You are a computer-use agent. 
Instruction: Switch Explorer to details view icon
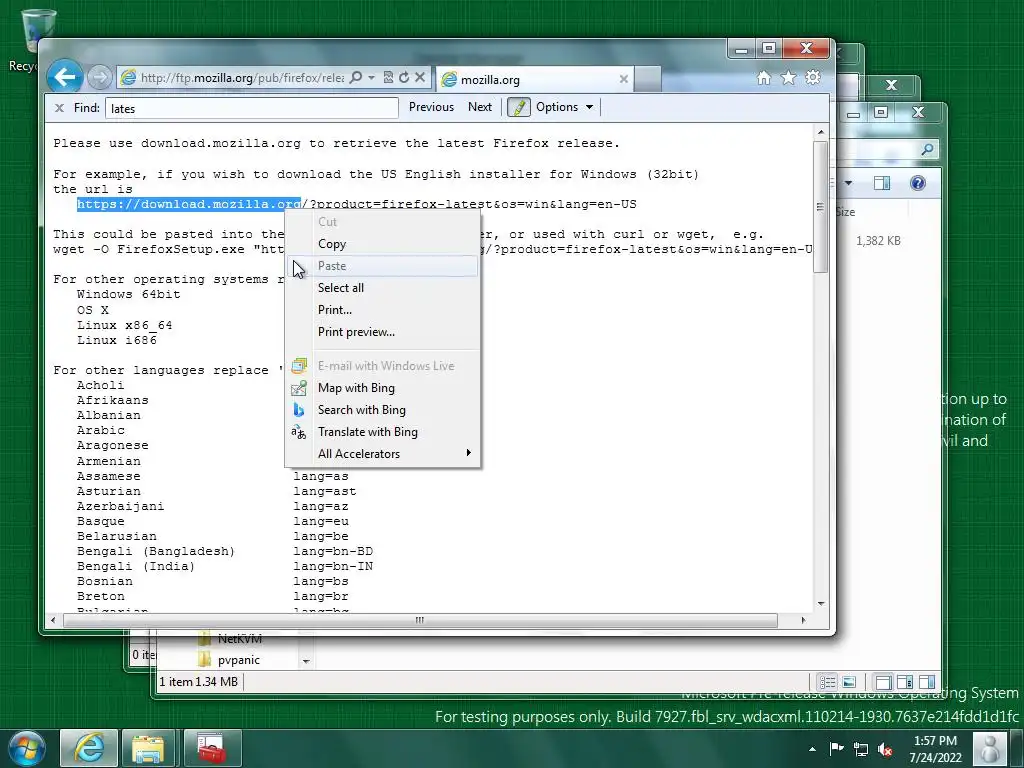[x=827, y=682]
